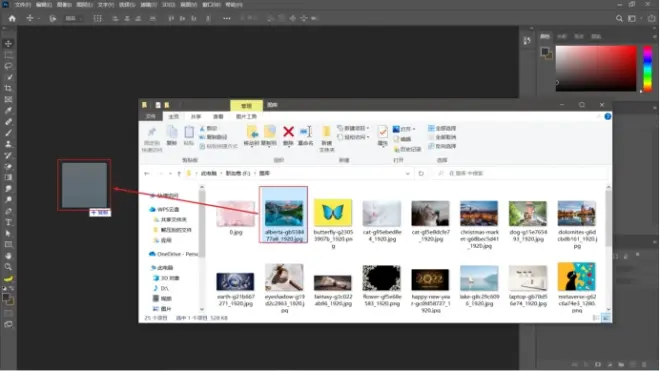Screen dimensions: 660x371
Task: Click 反向选择 (Invert selection) button
Action: click(442, 147)
